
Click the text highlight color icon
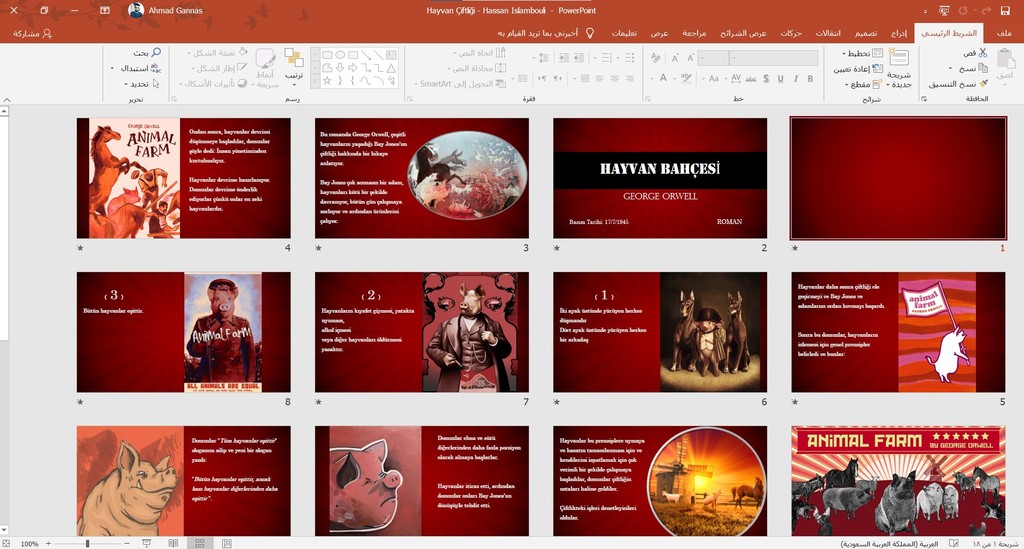click(686, 78)
